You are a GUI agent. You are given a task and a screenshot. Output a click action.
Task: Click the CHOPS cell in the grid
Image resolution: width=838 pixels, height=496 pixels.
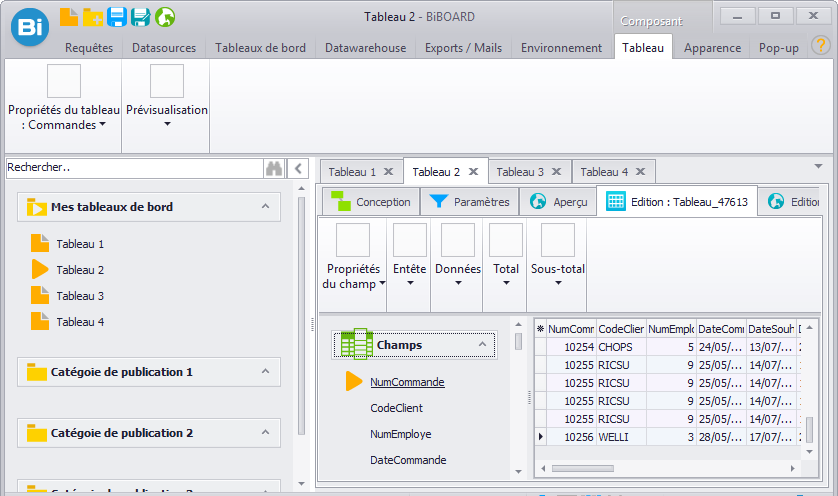pyautogui.click(x=621, y=347)
